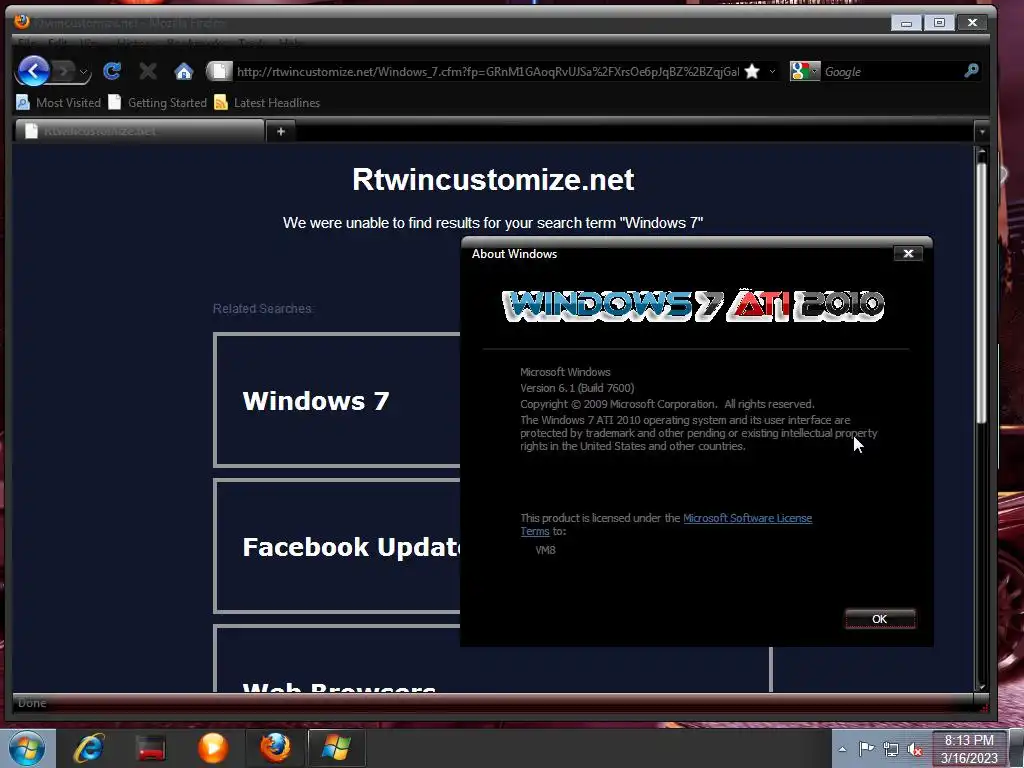Show hidden tray icons arrow
The image size is (1024, 768).
[x=842, y=749]
